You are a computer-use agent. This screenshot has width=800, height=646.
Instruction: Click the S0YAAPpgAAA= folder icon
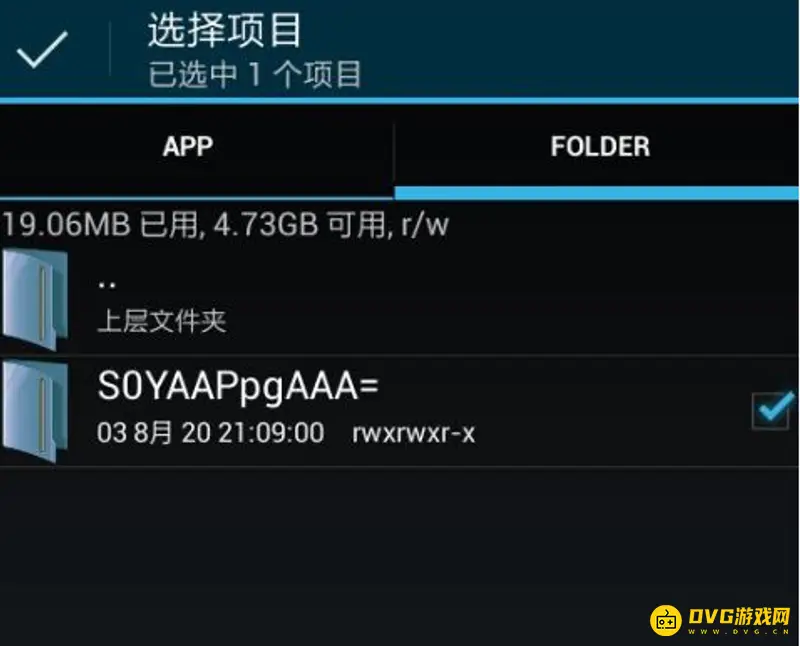[x=35, y=411]
